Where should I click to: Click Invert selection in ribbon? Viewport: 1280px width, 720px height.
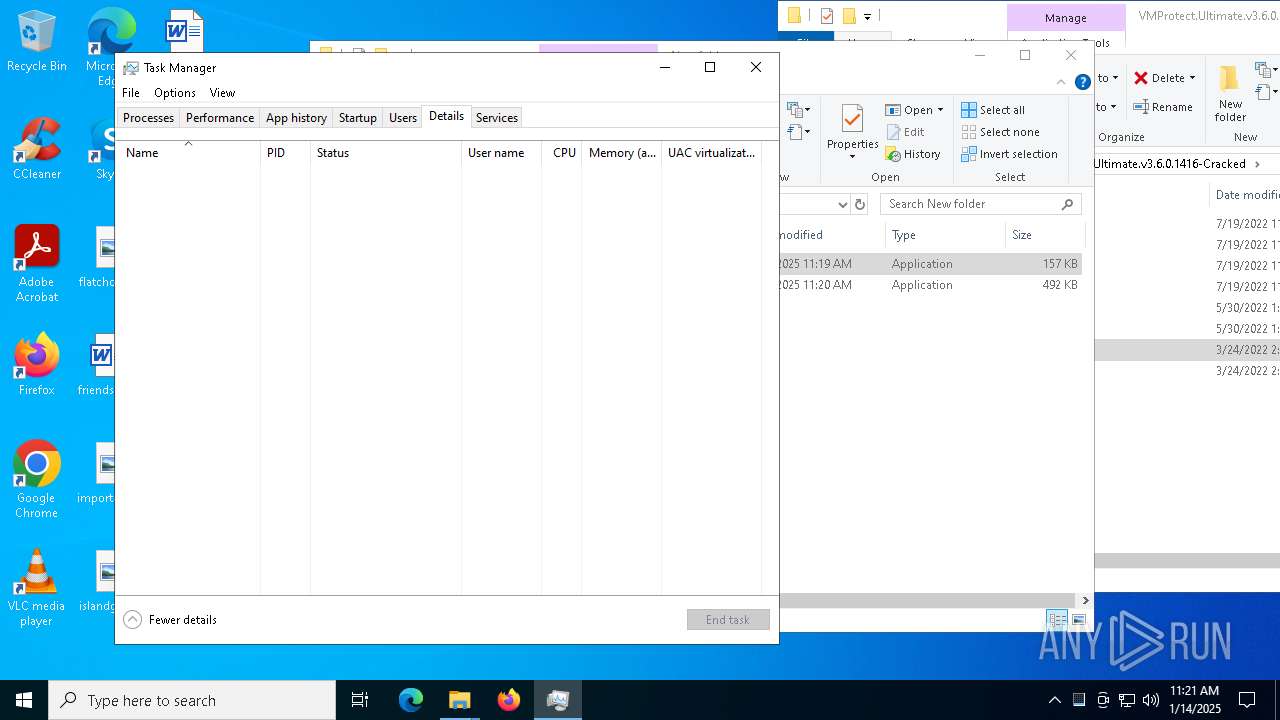pos(1009,154)
